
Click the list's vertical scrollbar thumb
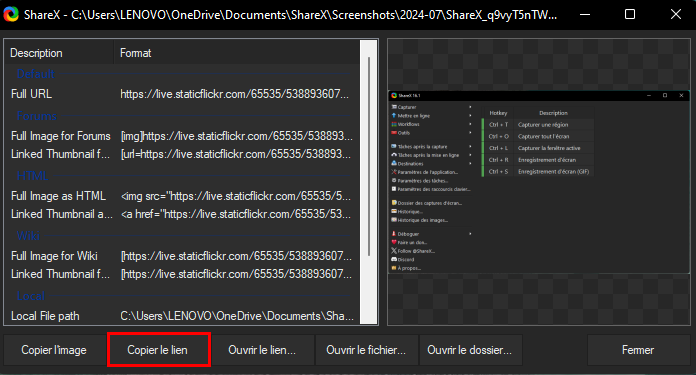click(x=369, y=156)
